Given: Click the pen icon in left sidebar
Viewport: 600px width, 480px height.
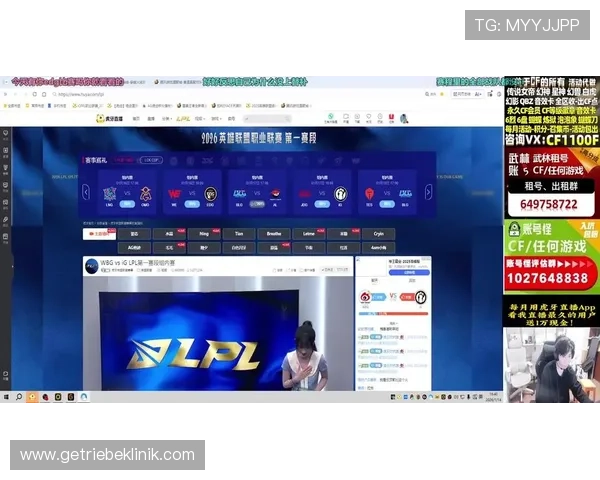Looking at the screenshot, I should point(5,219).
